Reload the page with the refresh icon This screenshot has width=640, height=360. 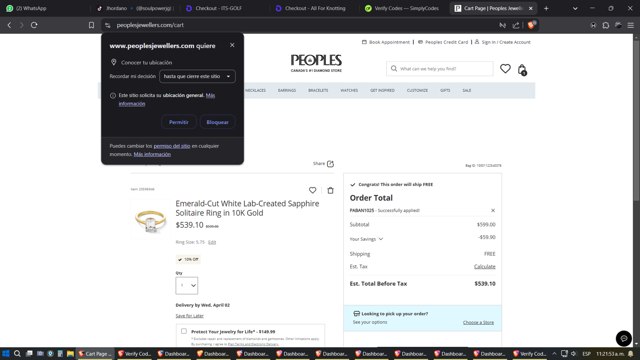34,25
